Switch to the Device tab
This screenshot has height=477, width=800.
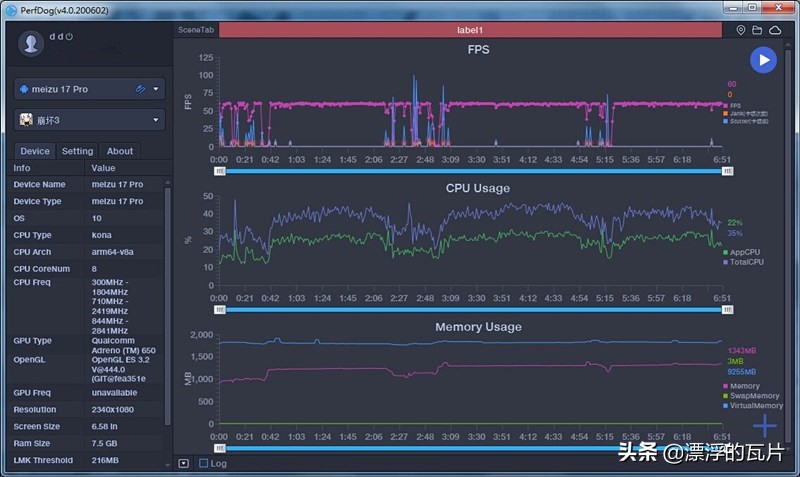35,151
